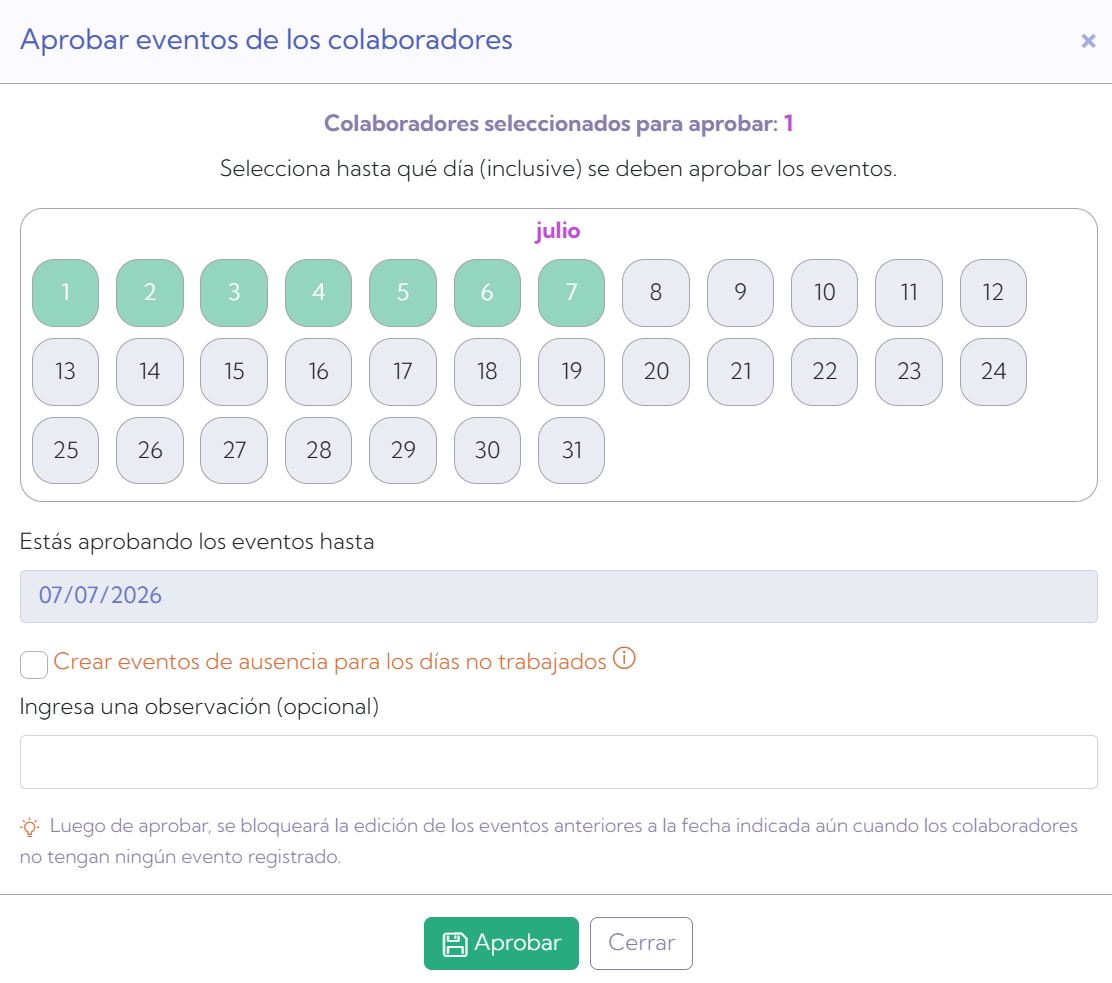Set approval date to day 30
The height and width of the screenshot is (983, 1112).
[487, 450]
